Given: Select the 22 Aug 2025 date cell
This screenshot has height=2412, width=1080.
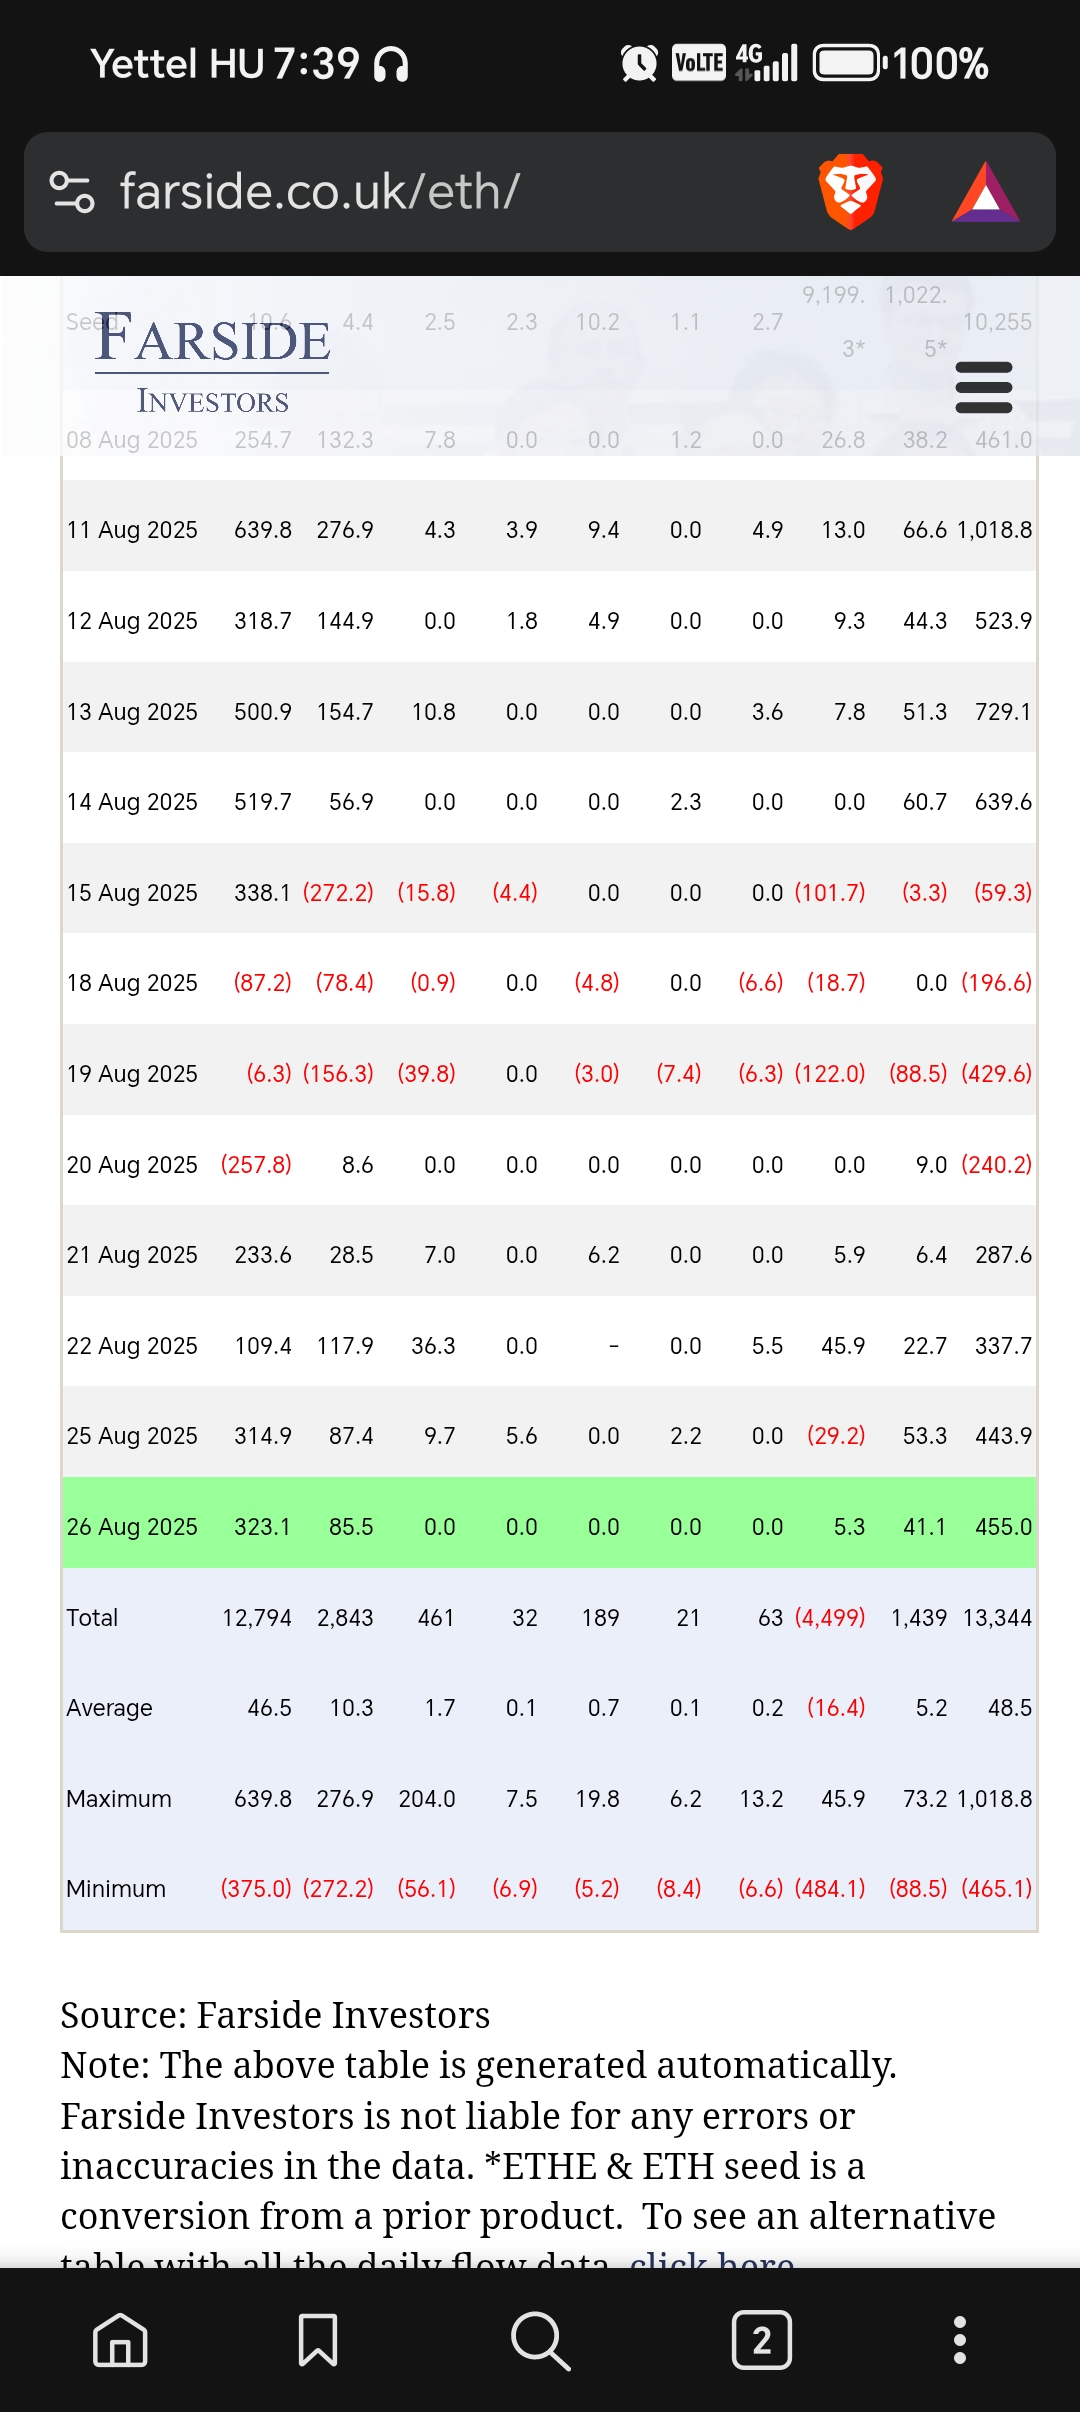Looking at the screenshot, I should coord(132,1346).
